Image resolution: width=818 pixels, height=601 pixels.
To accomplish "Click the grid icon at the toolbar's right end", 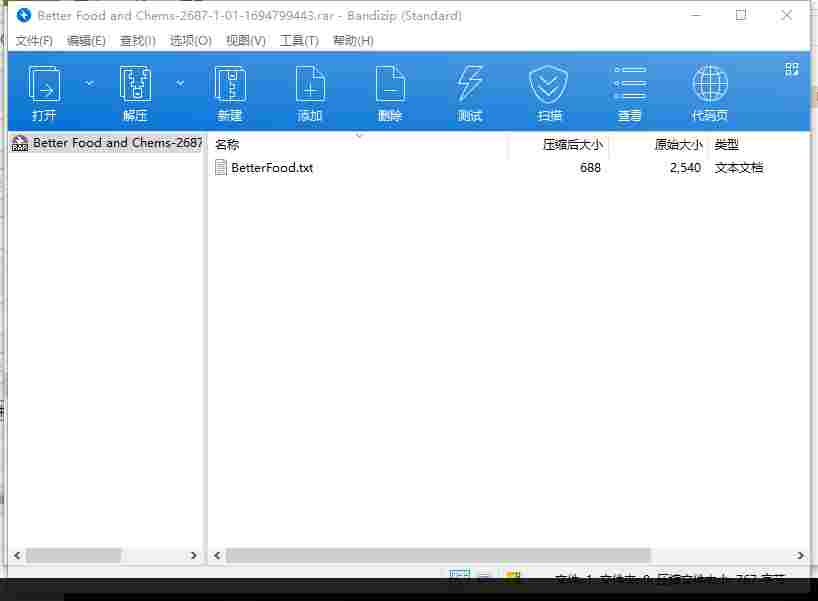I will 791,69.
